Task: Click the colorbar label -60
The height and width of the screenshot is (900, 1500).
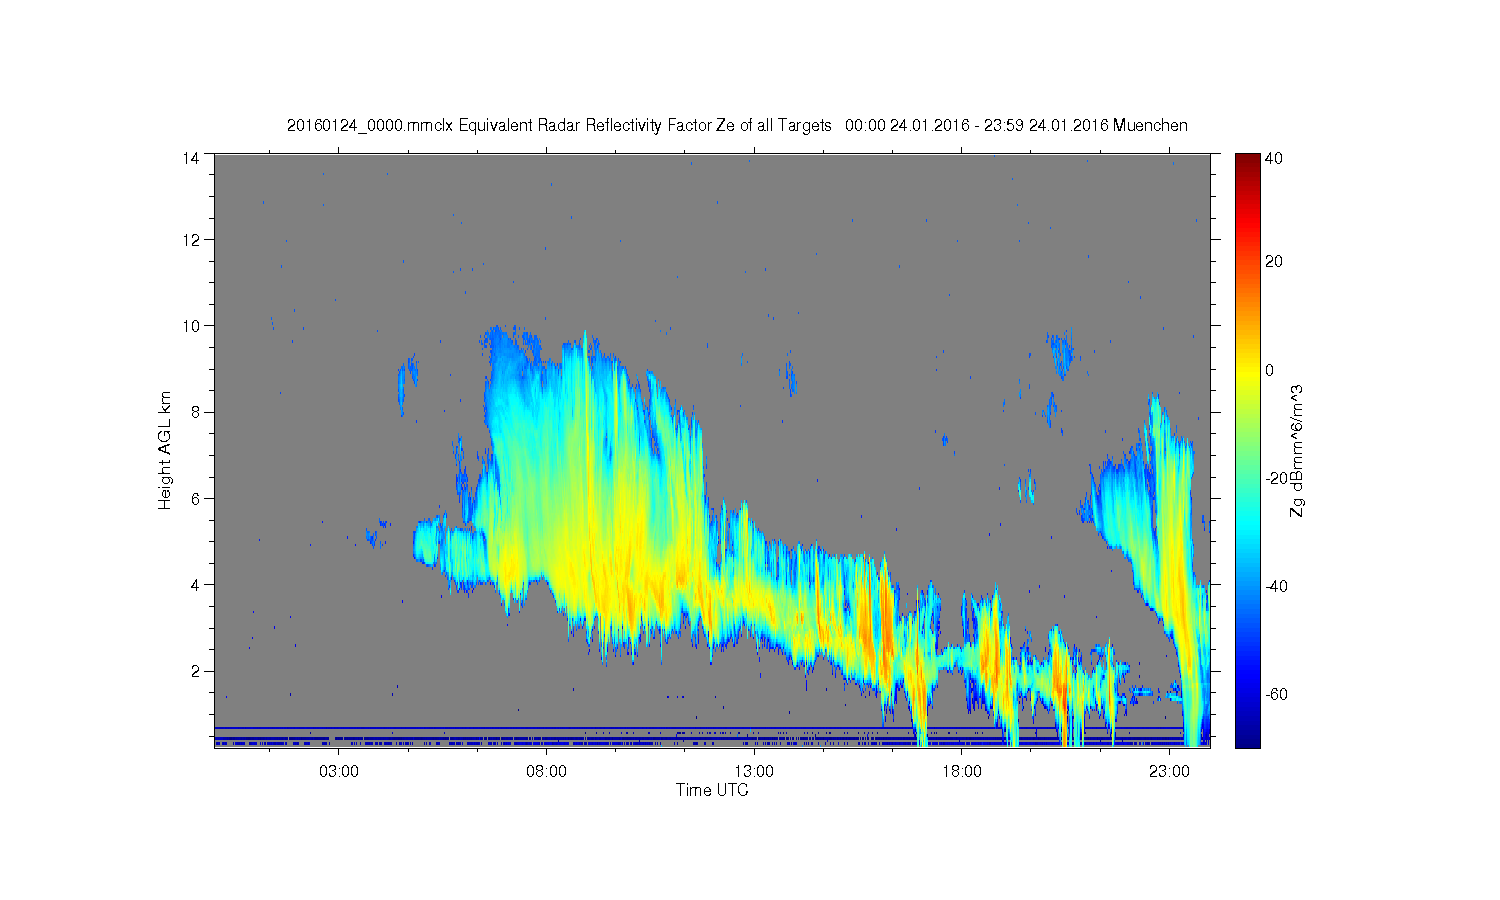Action: click(x=1275, y=694)
